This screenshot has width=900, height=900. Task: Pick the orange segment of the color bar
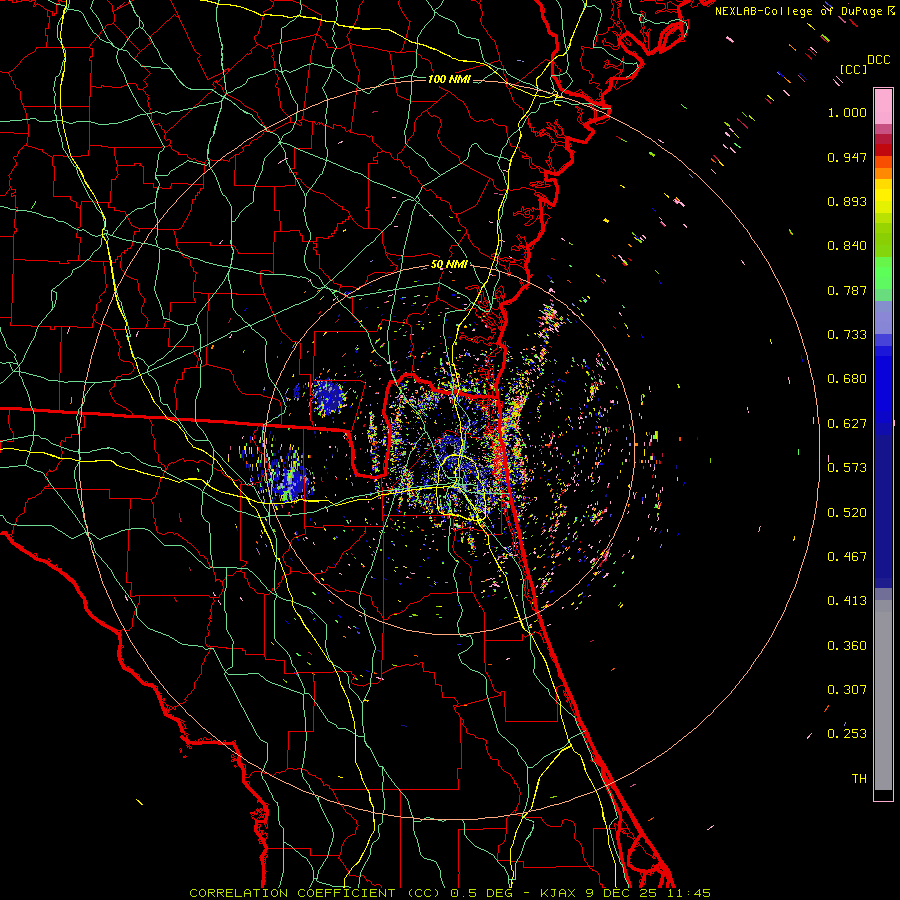(883, 173)
